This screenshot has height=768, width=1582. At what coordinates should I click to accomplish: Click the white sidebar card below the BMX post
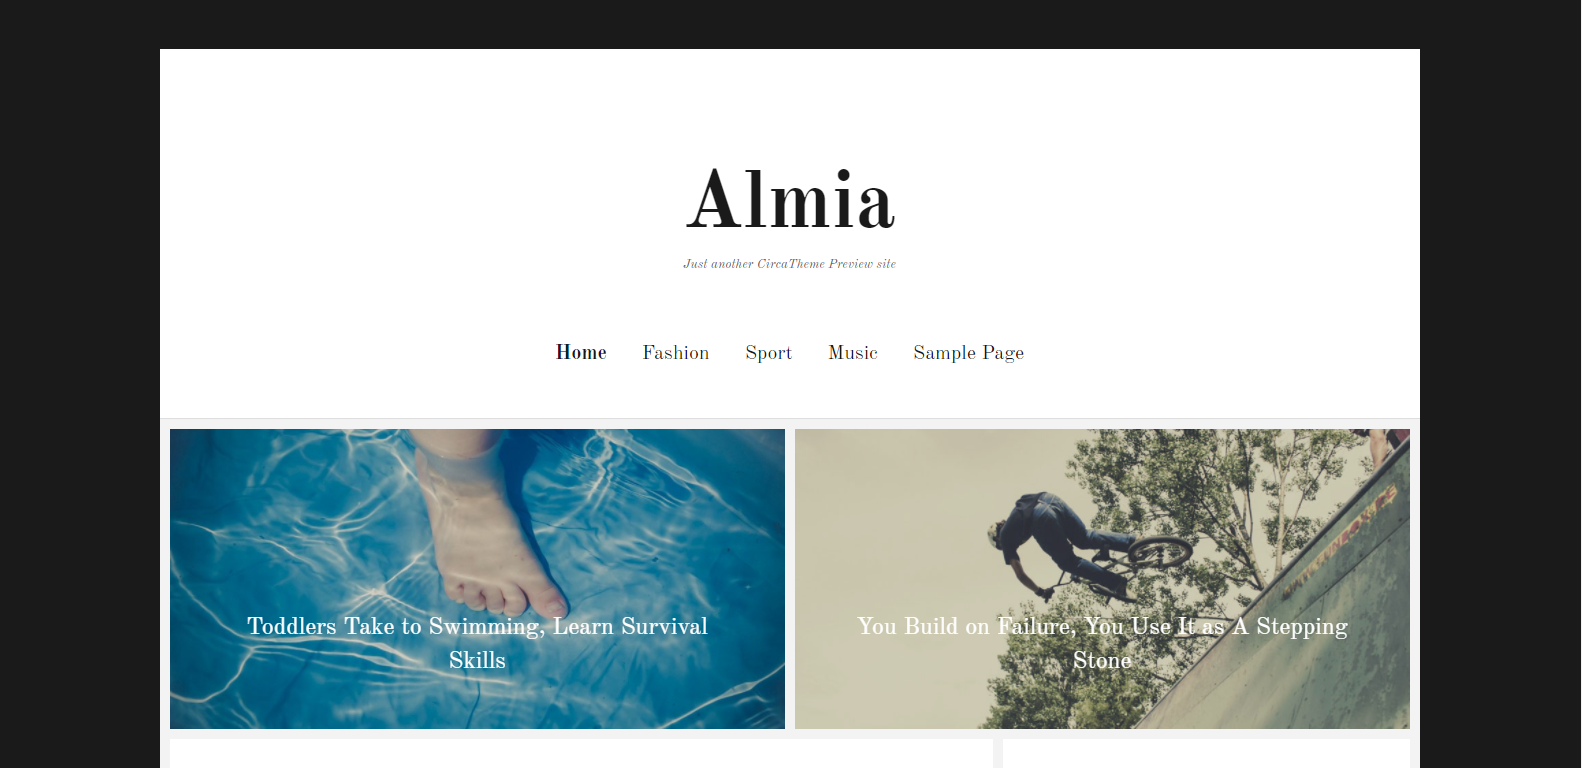pos(1206,754)
